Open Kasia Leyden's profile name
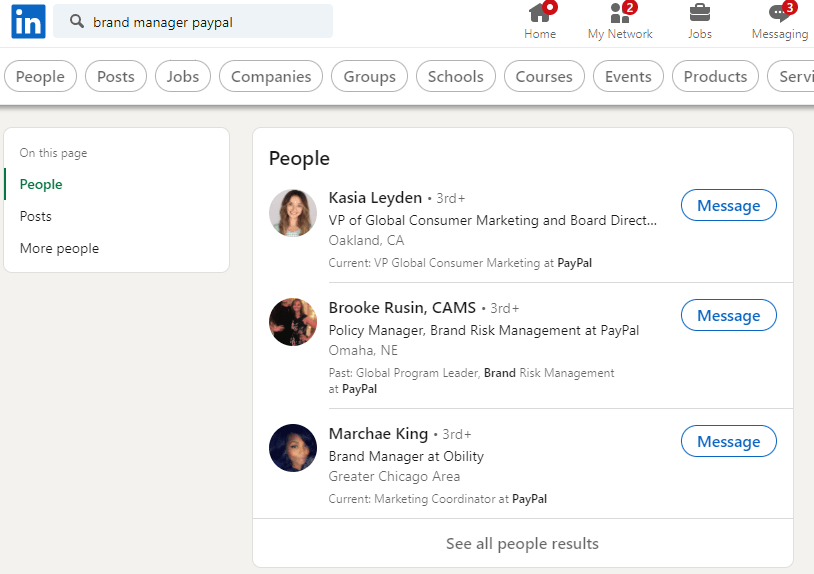Viewport: 814px width, 574px height. click(x=375, y=198)
